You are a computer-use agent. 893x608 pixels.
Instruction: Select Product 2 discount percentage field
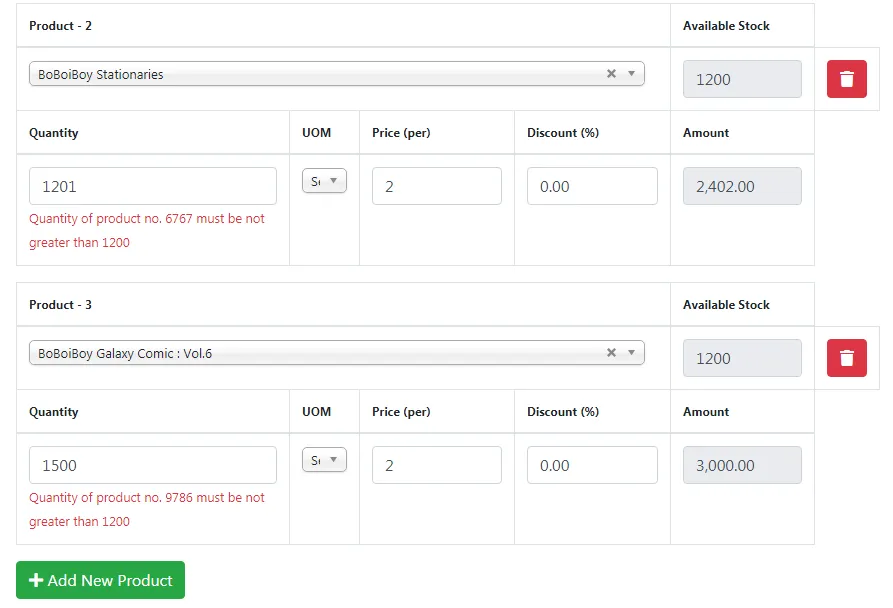pyautogui.click(x=592, y=186)
